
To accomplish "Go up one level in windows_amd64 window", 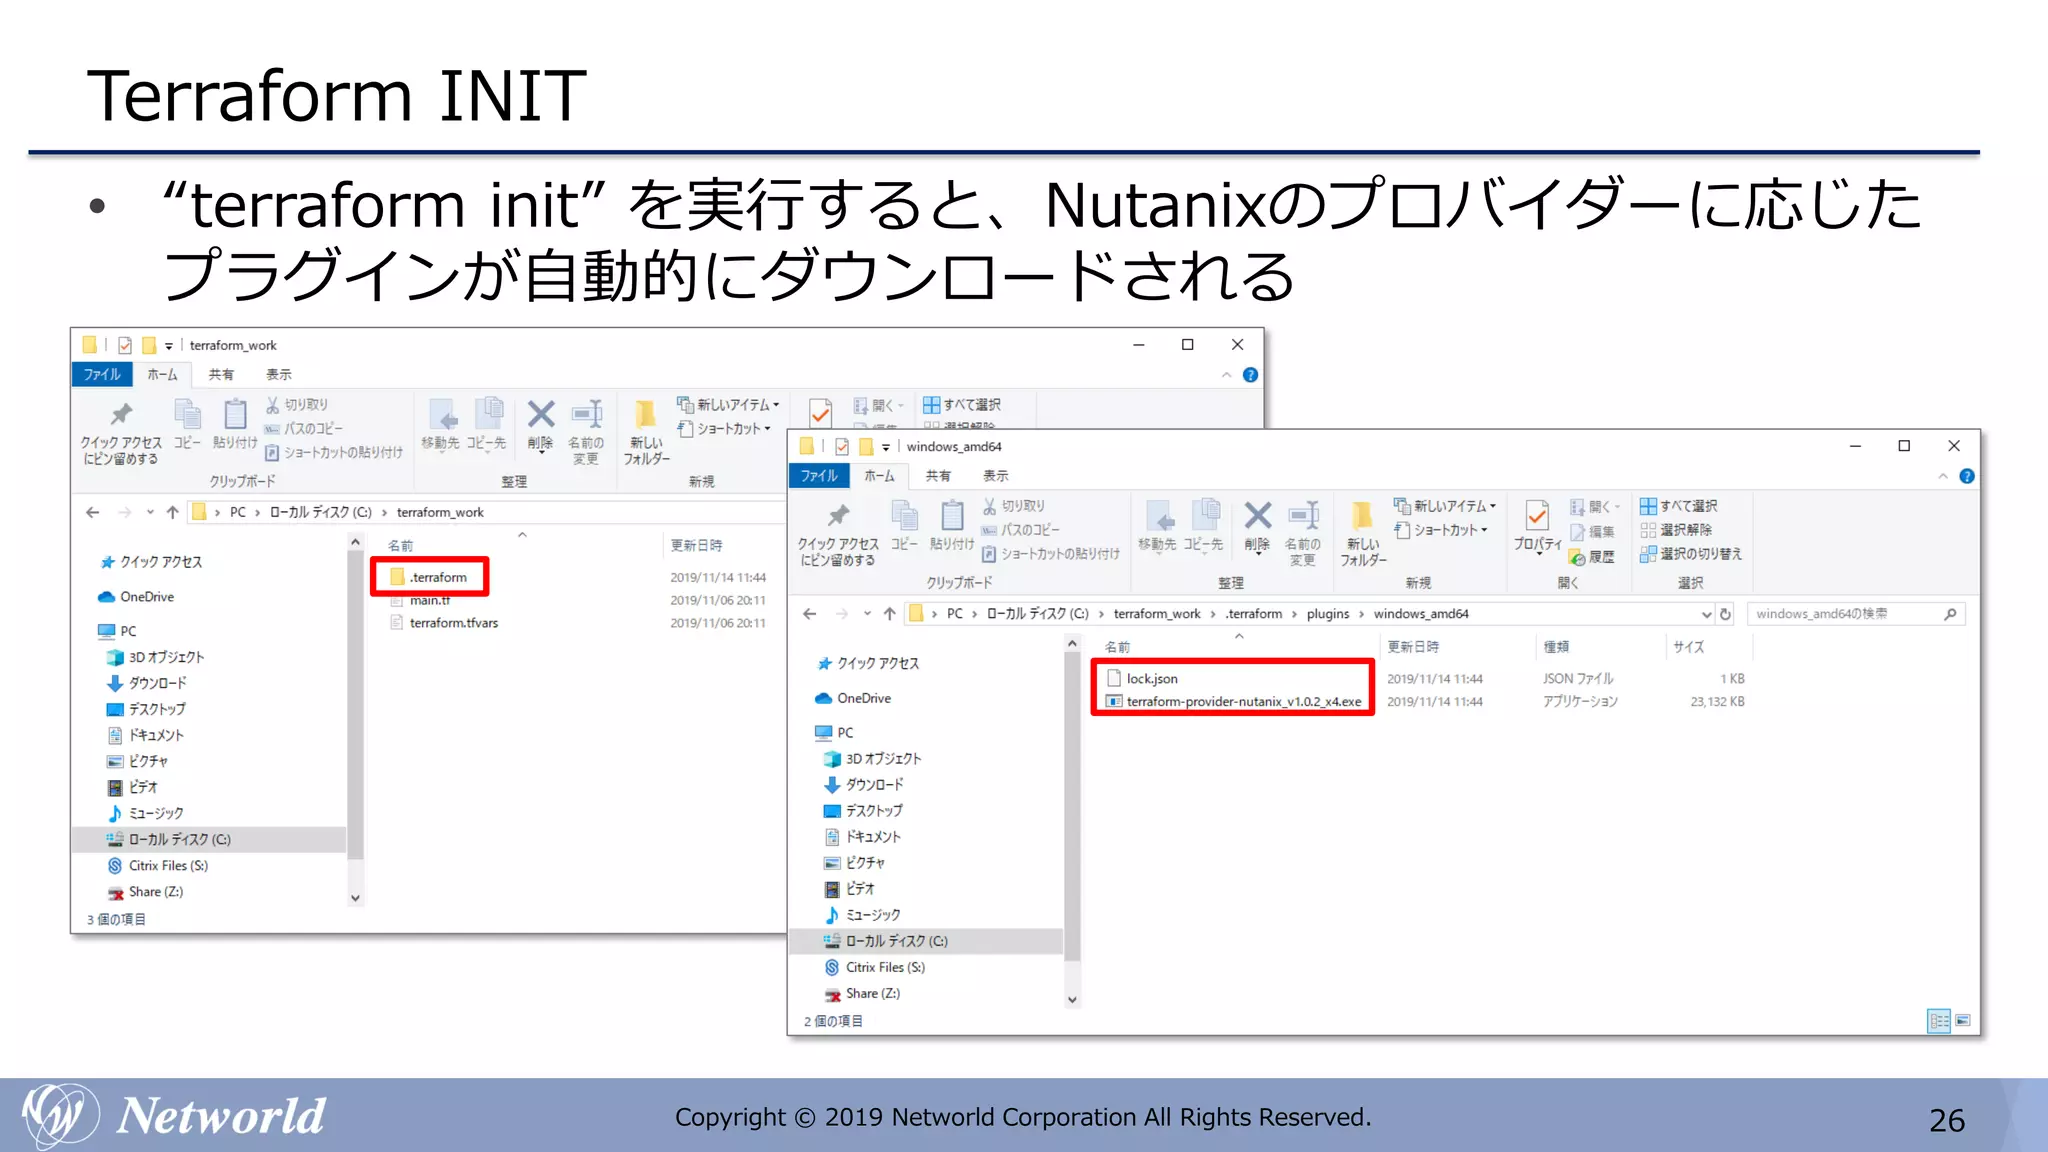I will click(889, 614).
